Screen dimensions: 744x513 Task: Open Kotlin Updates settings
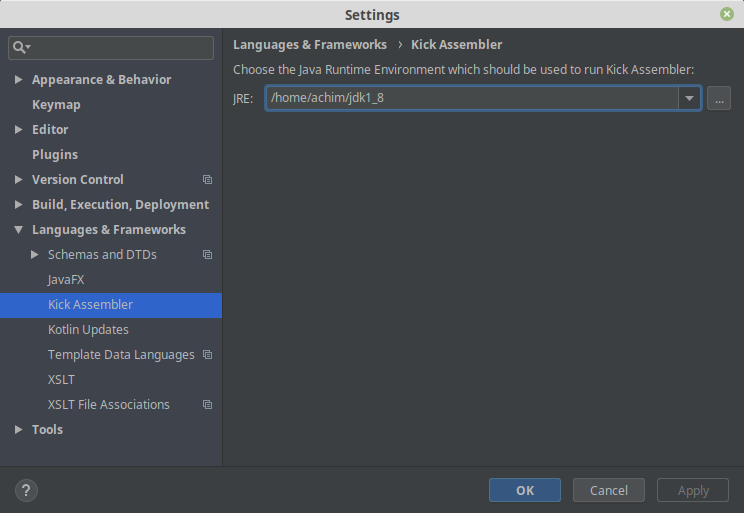(88, 330)
